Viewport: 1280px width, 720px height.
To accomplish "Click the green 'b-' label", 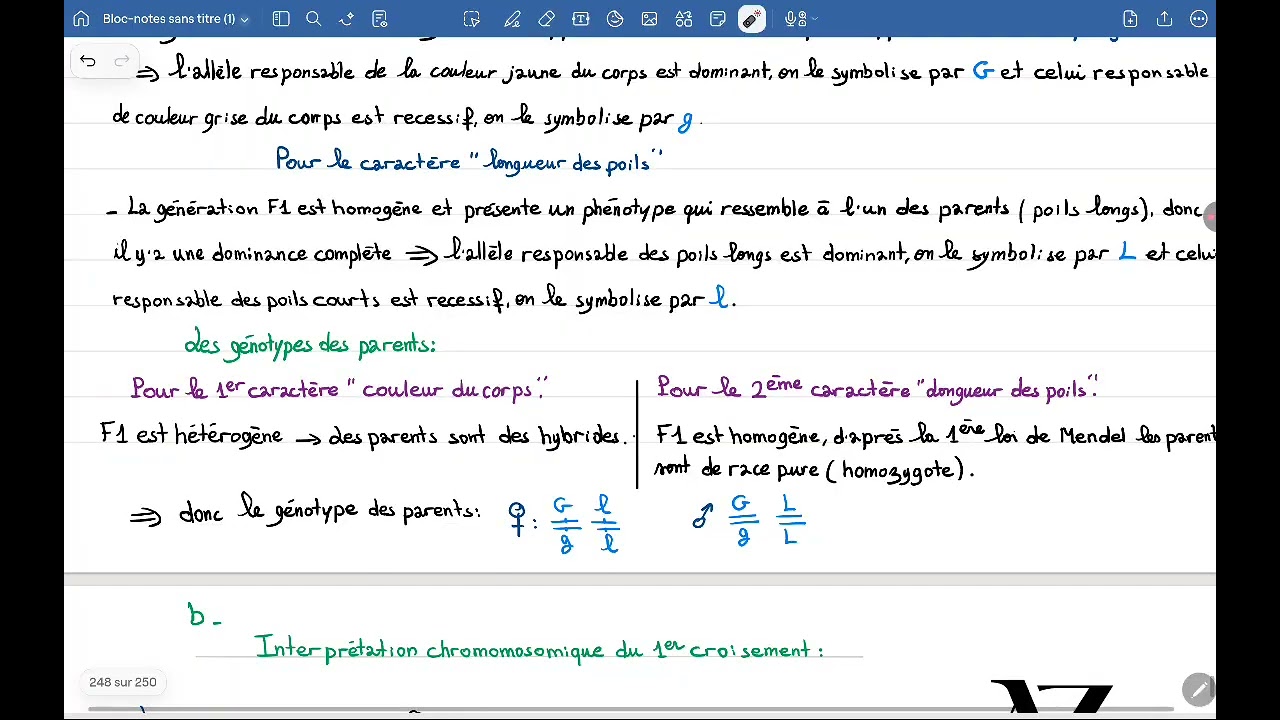I will pos(203,616).
